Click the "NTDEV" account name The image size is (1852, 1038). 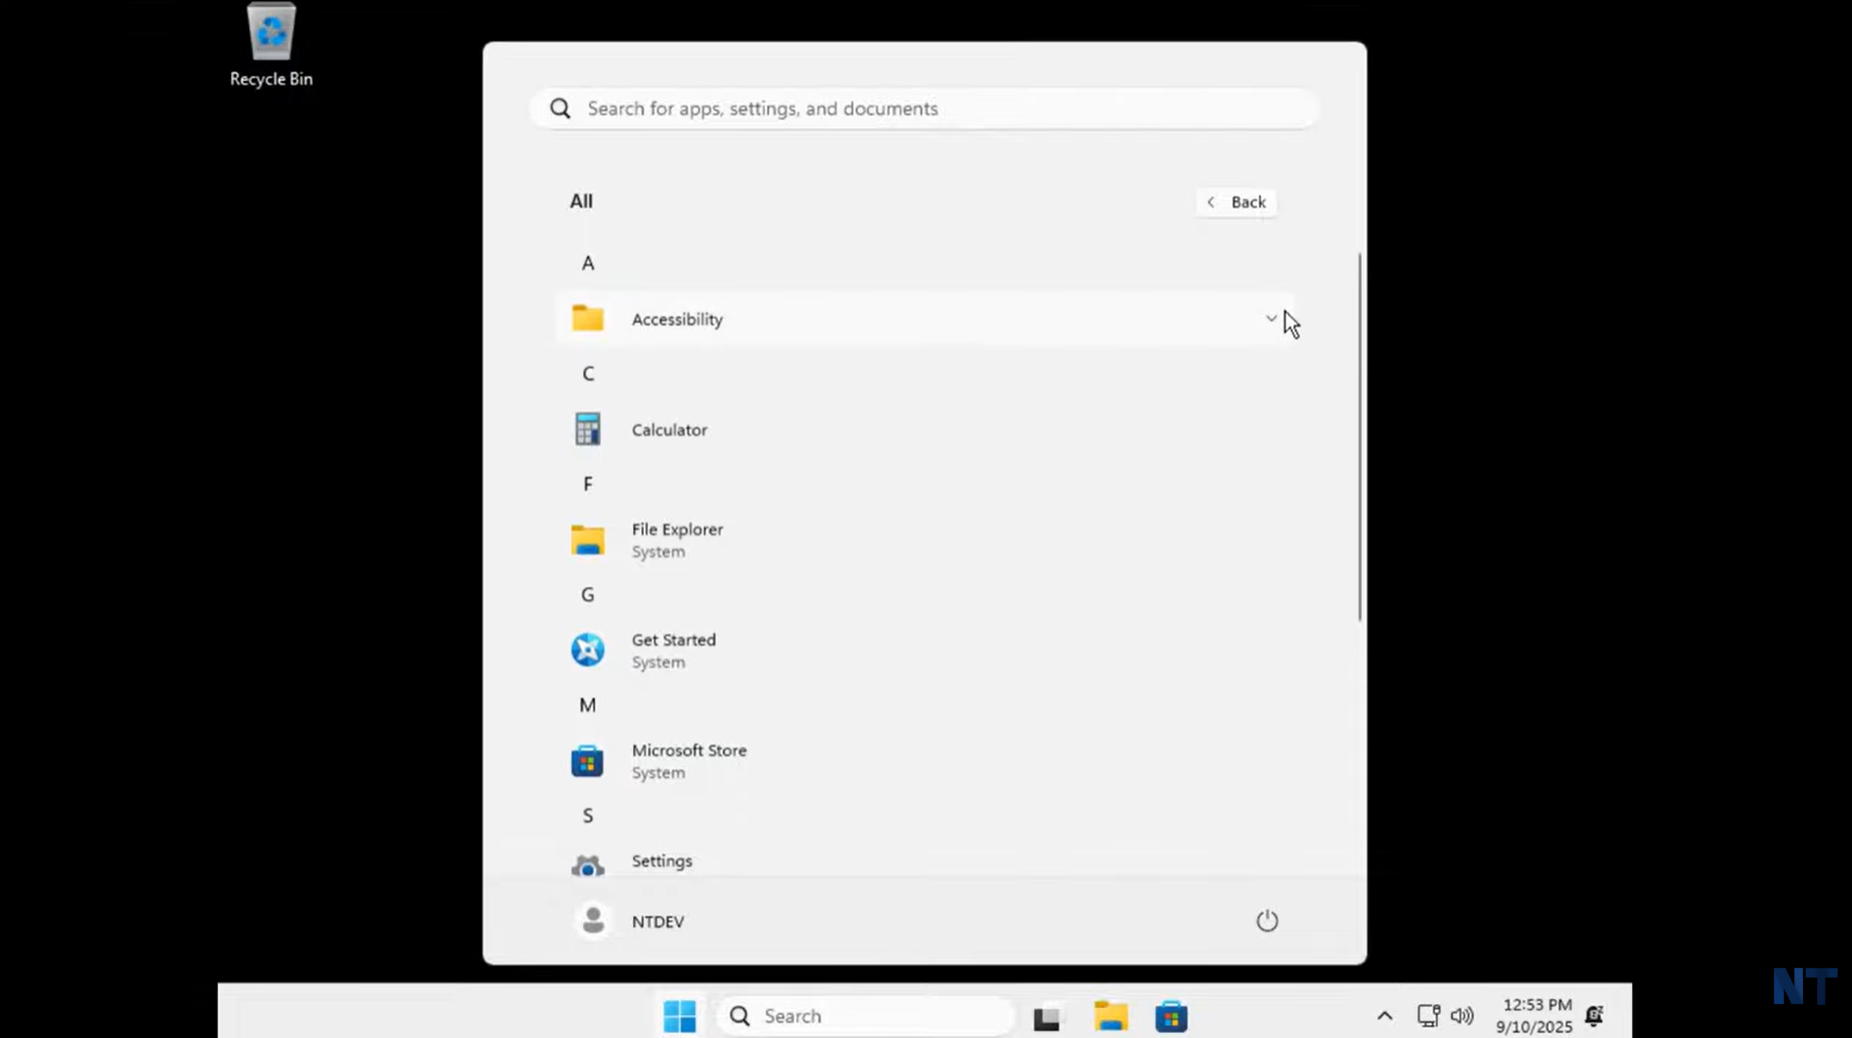tap(657, 922)
